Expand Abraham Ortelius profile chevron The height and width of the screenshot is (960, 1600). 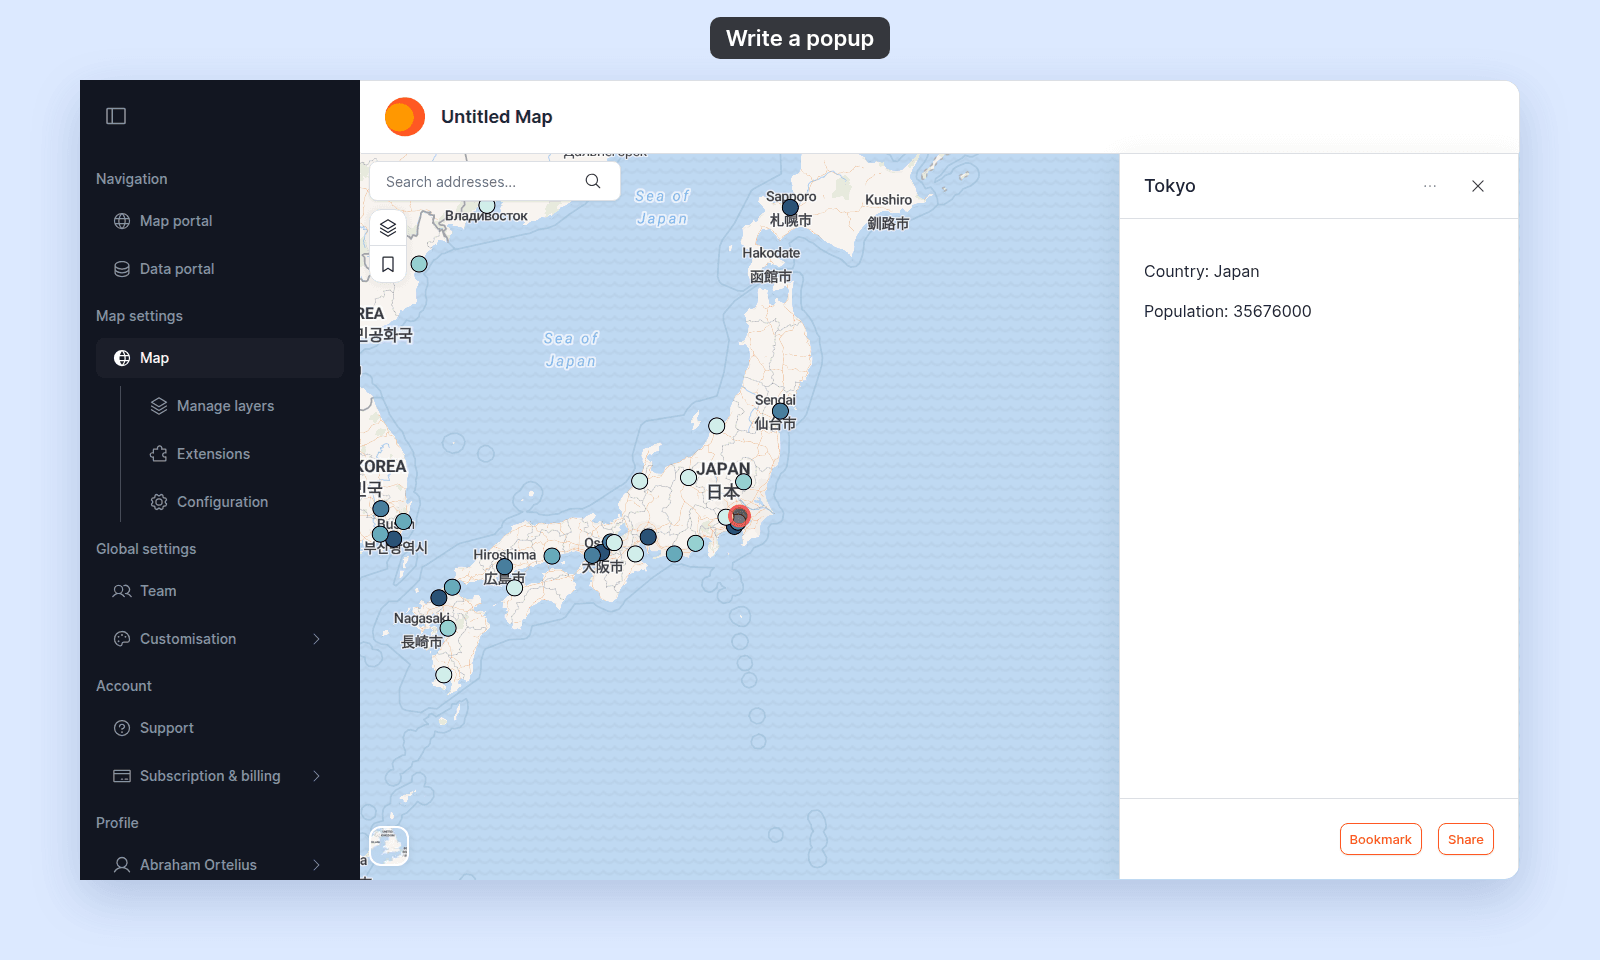[317, 865]
